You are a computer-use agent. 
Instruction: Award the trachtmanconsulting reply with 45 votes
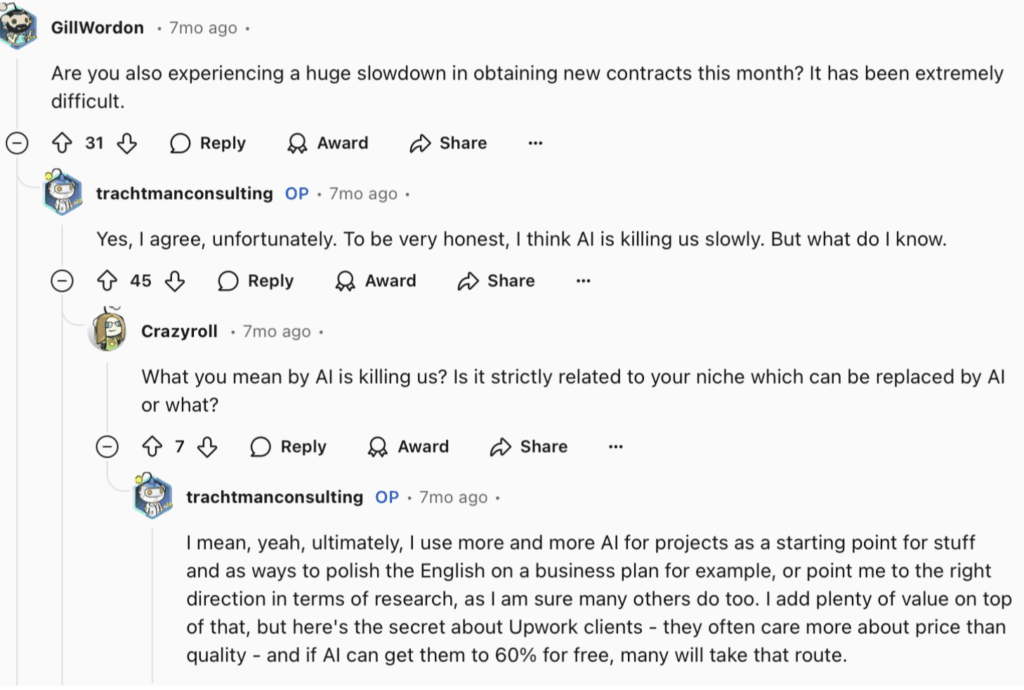click(376, 281)
